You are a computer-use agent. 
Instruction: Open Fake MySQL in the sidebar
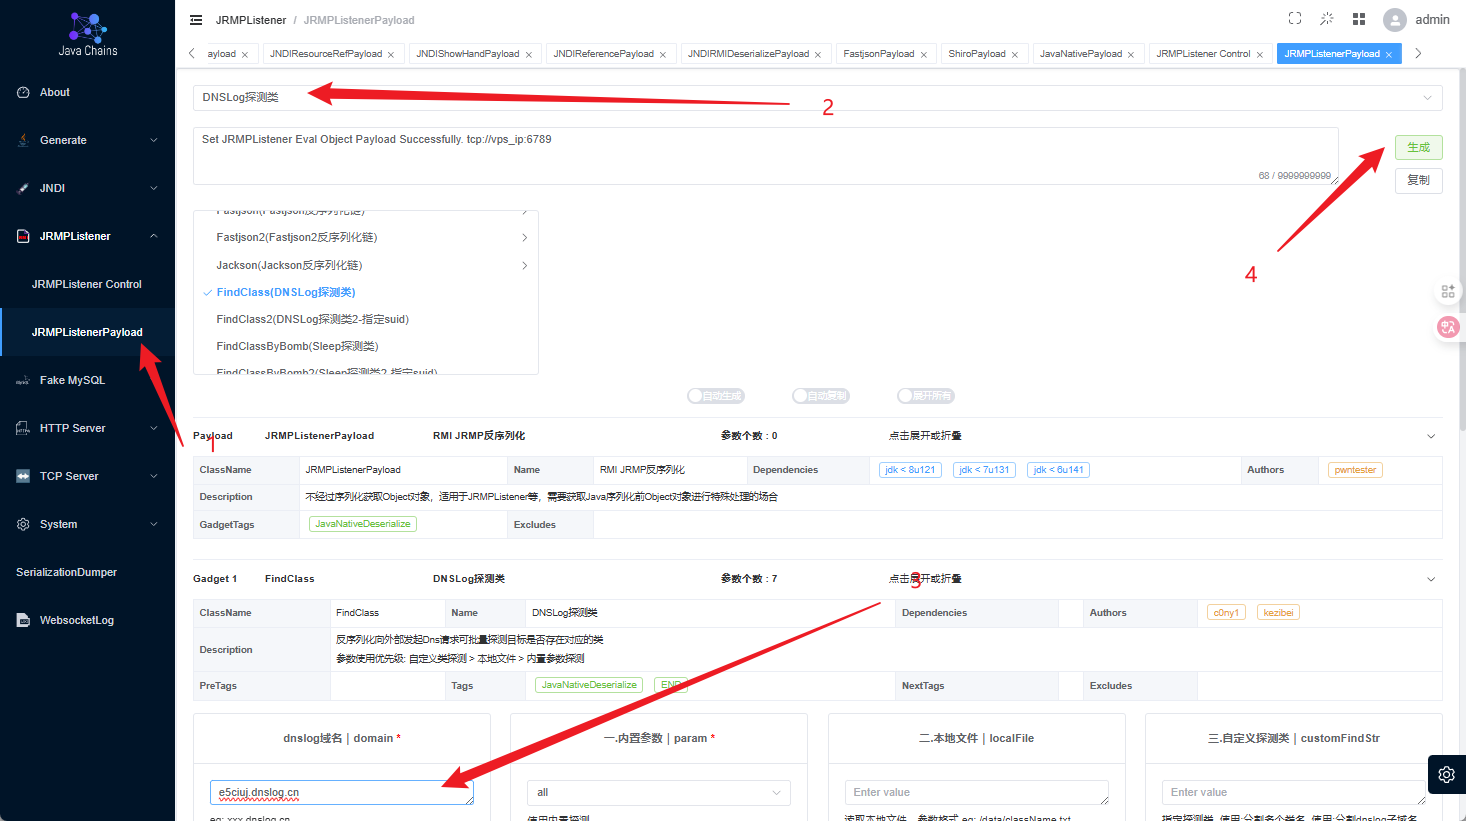[72, 380]
